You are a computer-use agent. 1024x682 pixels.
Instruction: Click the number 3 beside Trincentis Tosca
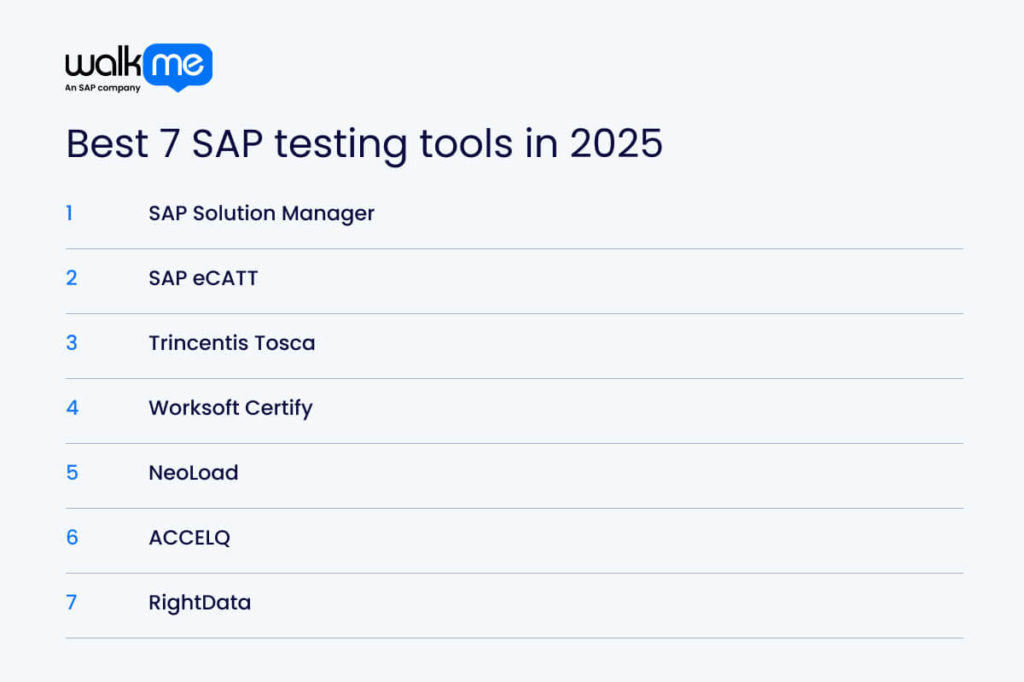71,343
